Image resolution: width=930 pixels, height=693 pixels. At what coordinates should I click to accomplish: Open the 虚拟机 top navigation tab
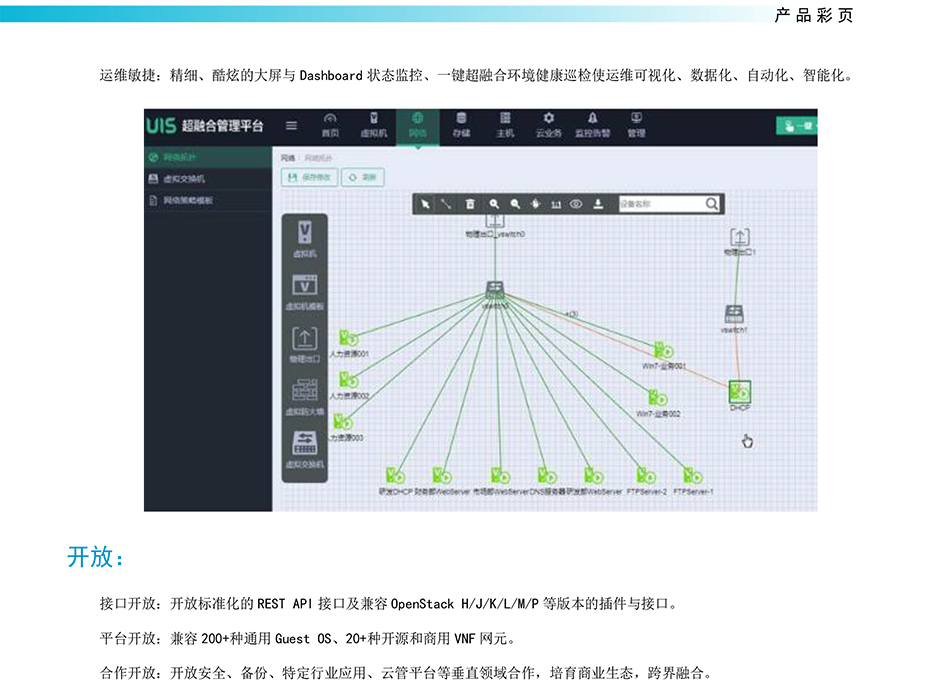374,125
